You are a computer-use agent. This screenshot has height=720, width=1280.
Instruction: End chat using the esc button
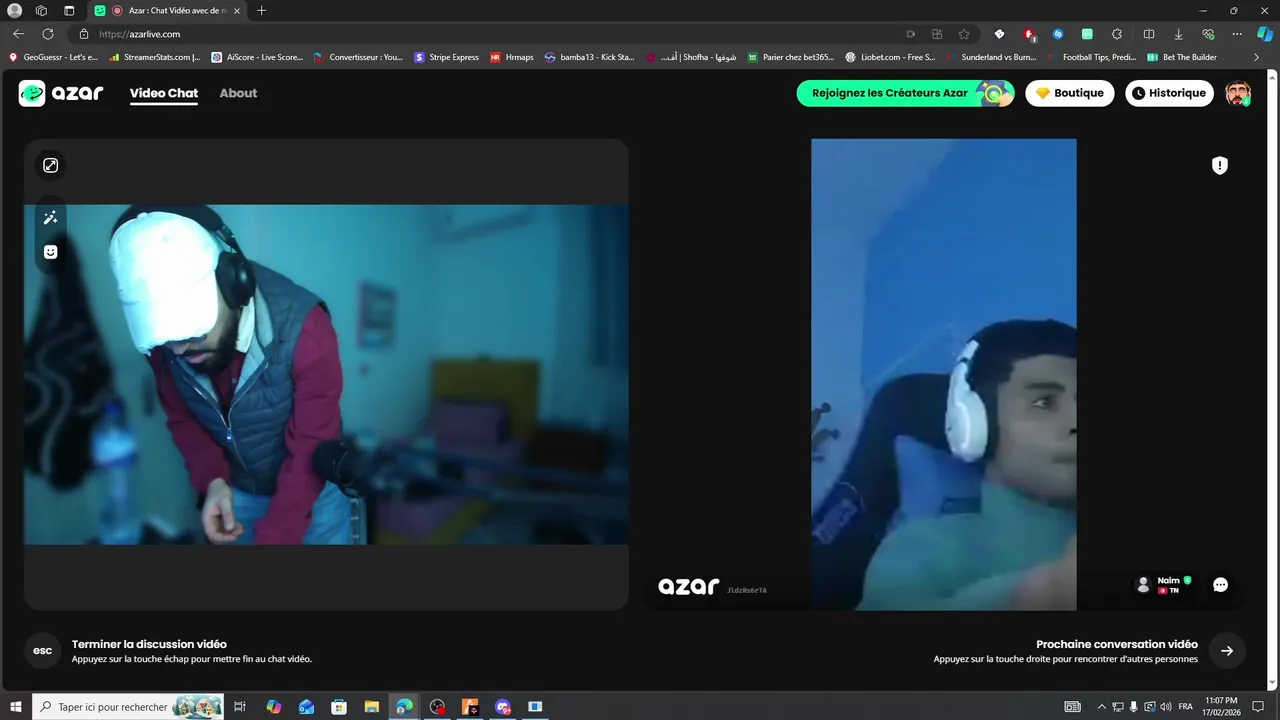tap(43, 651)
